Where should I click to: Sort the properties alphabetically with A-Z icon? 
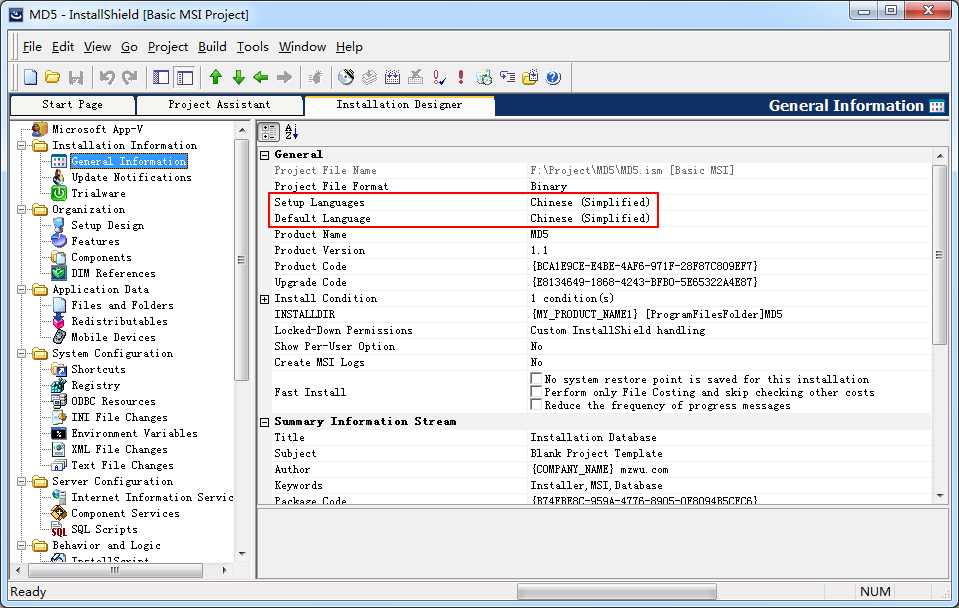292,132
